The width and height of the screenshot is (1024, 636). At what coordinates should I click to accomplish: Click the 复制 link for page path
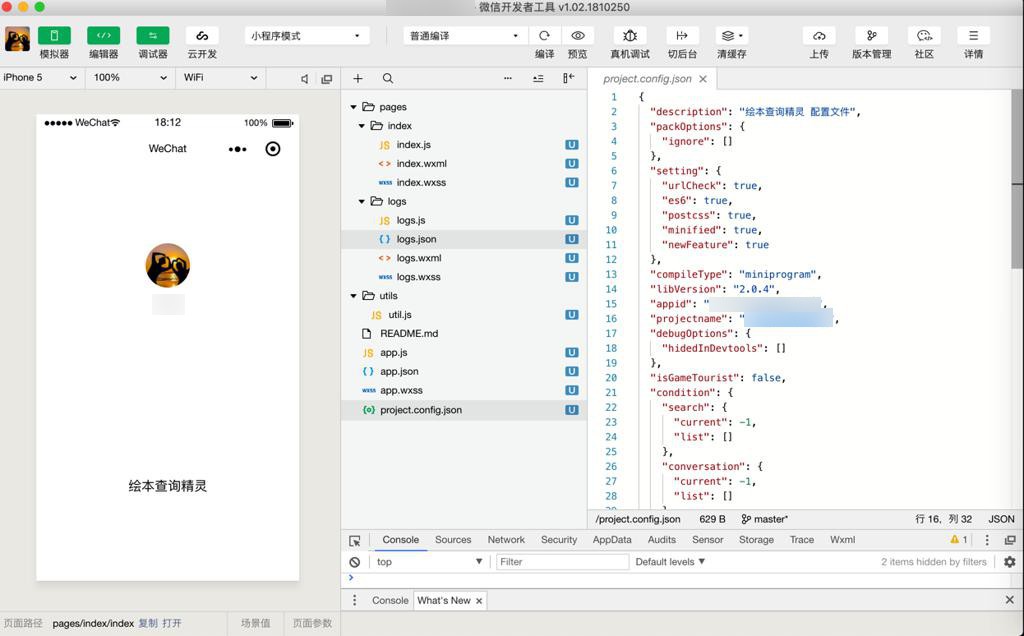pos(148,624)
